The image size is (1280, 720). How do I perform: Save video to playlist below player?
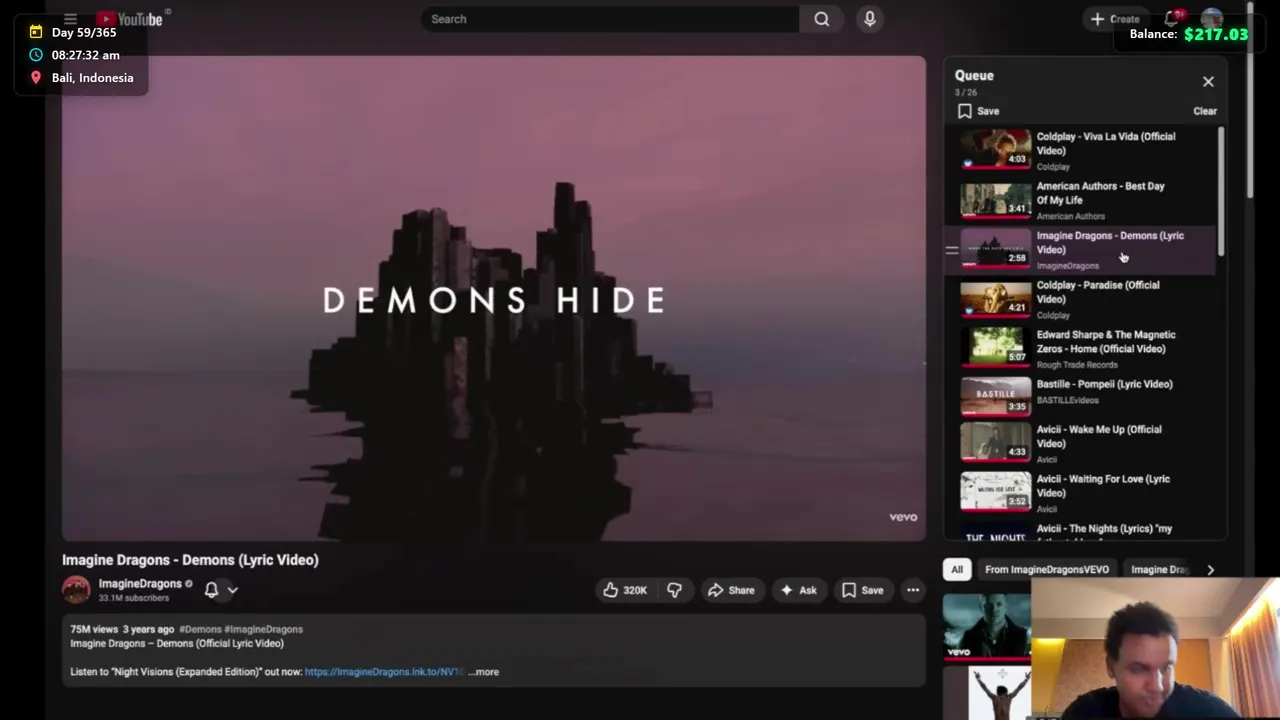(x=863, y=590)
